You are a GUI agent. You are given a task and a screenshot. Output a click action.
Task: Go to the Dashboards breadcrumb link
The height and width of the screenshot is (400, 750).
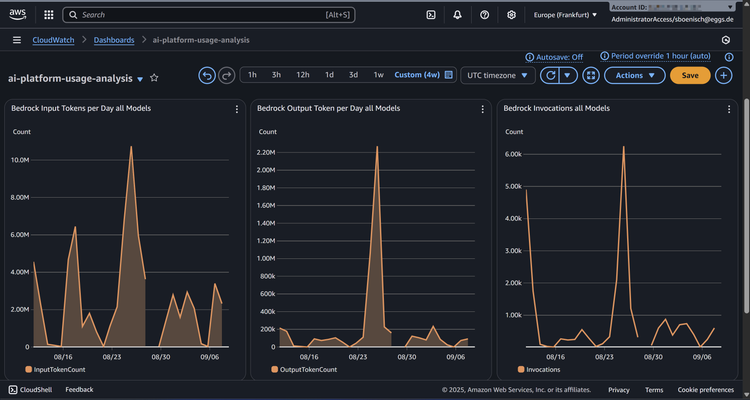click(x=115, y=40)
